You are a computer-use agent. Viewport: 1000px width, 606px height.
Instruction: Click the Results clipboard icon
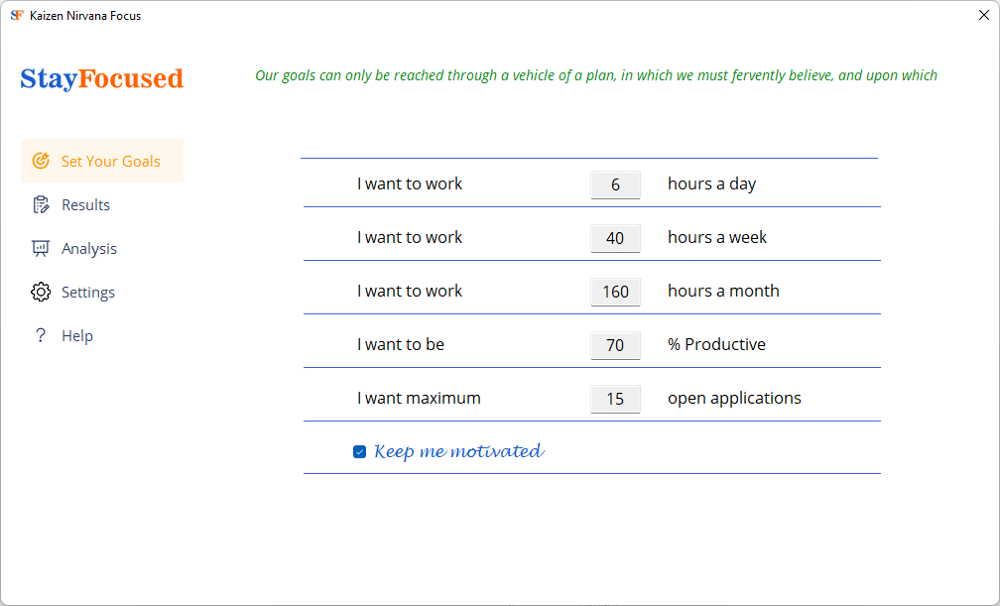pos(41,205)
